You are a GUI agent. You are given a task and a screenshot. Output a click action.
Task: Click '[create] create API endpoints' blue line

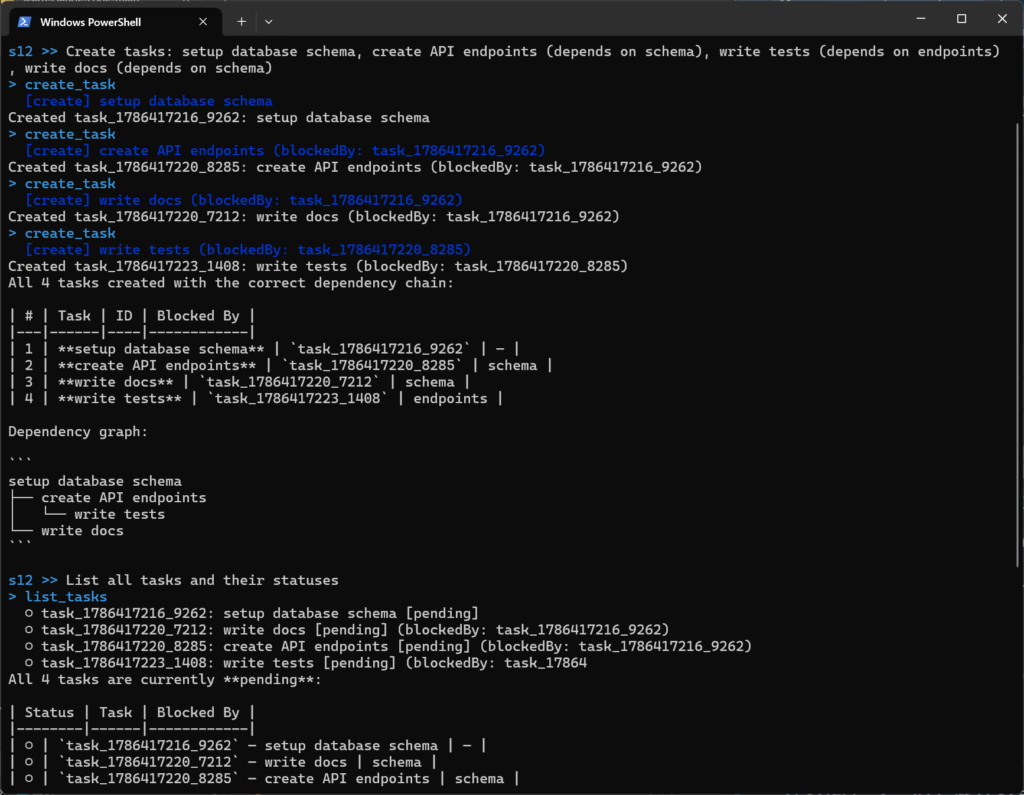[x=285, y=150]
